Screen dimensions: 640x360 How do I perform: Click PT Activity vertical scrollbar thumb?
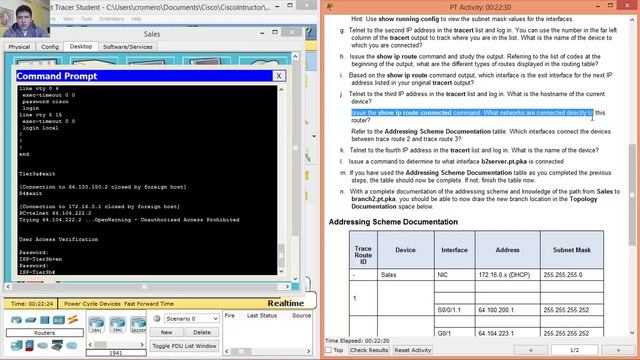[x=632, y=195]
